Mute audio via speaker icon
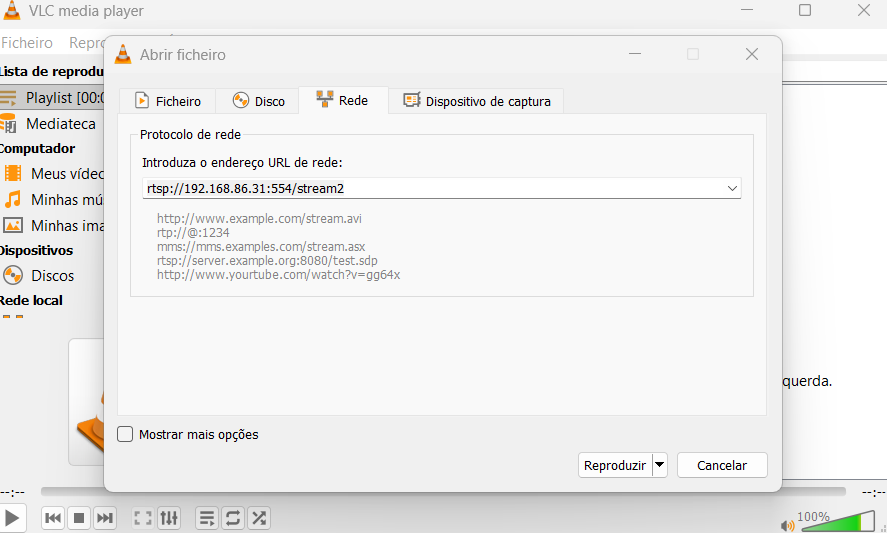This screenshot has height=533, width=887. pos(788,525)
